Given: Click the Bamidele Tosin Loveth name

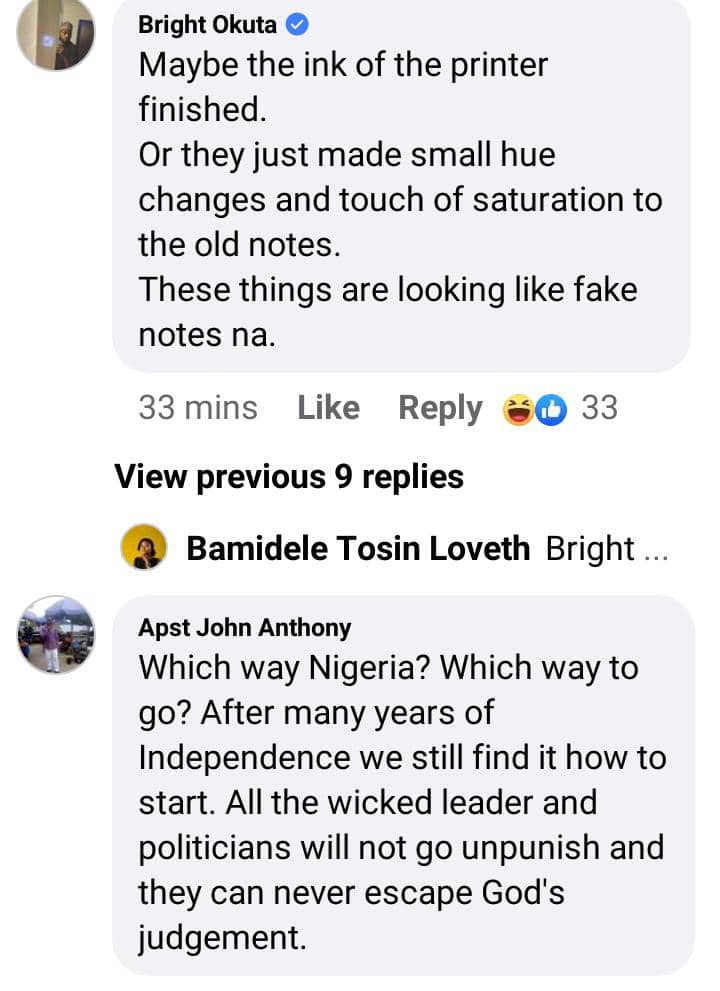Looking at the screenshot, I should (x=358, y=548).
